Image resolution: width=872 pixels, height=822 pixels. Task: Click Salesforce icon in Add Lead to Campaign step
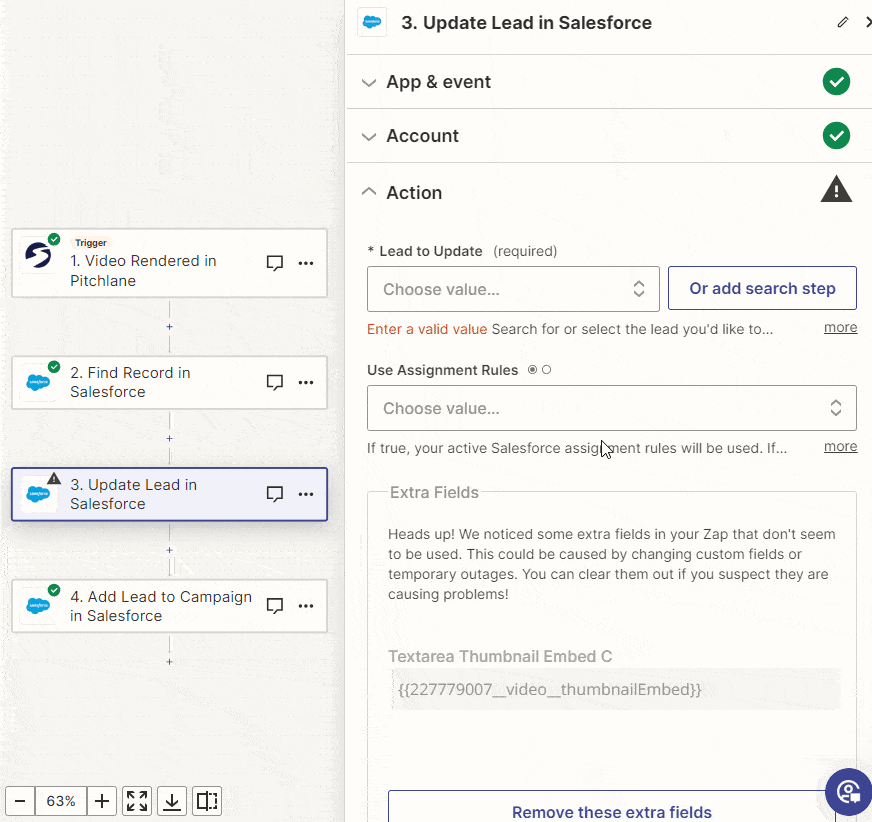(x=38, y=605)
